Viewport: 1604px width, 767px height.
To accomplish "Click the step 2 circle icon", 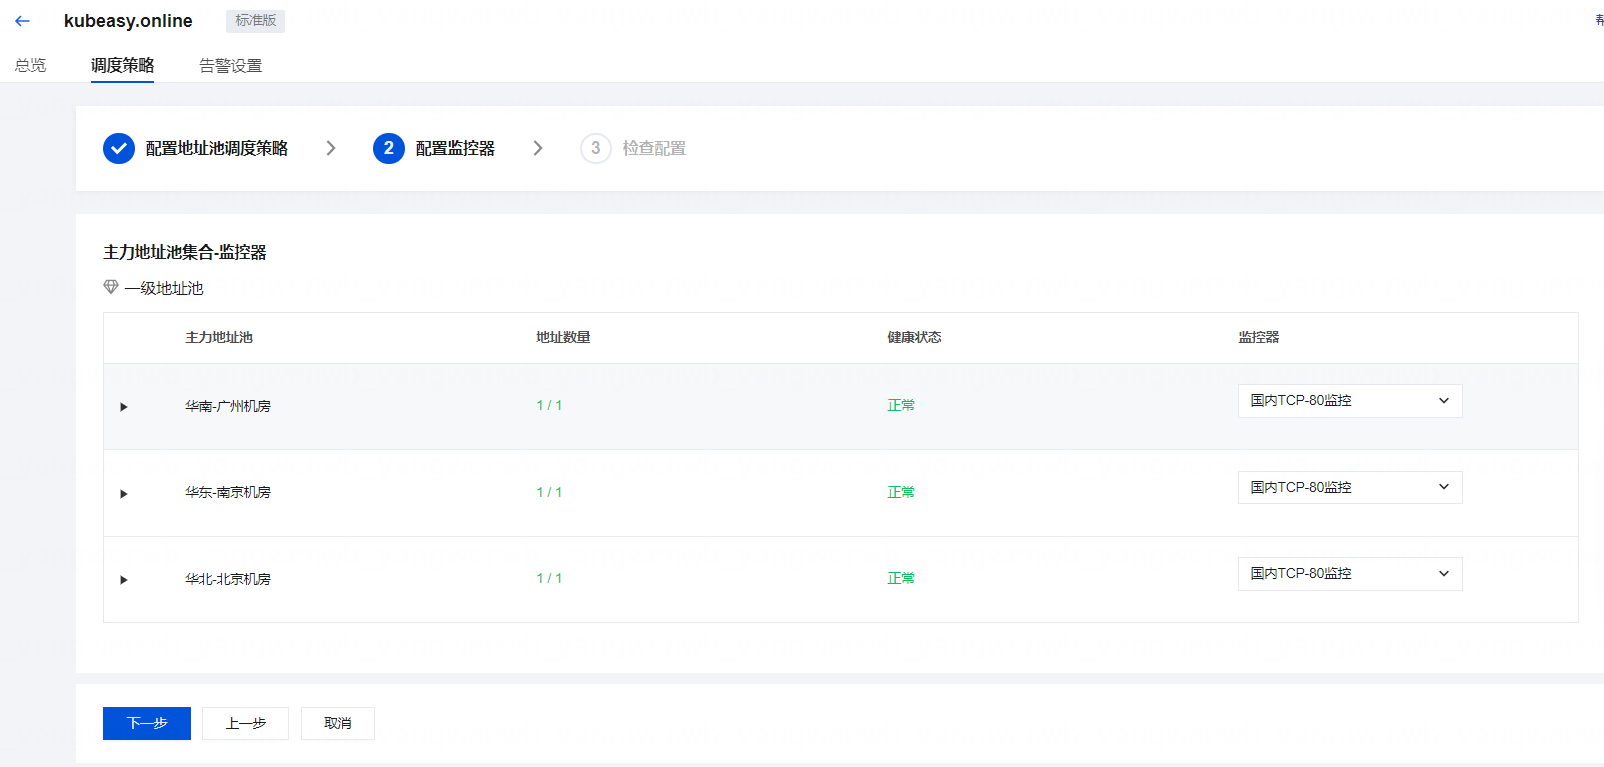I will (x=389, y=148).
